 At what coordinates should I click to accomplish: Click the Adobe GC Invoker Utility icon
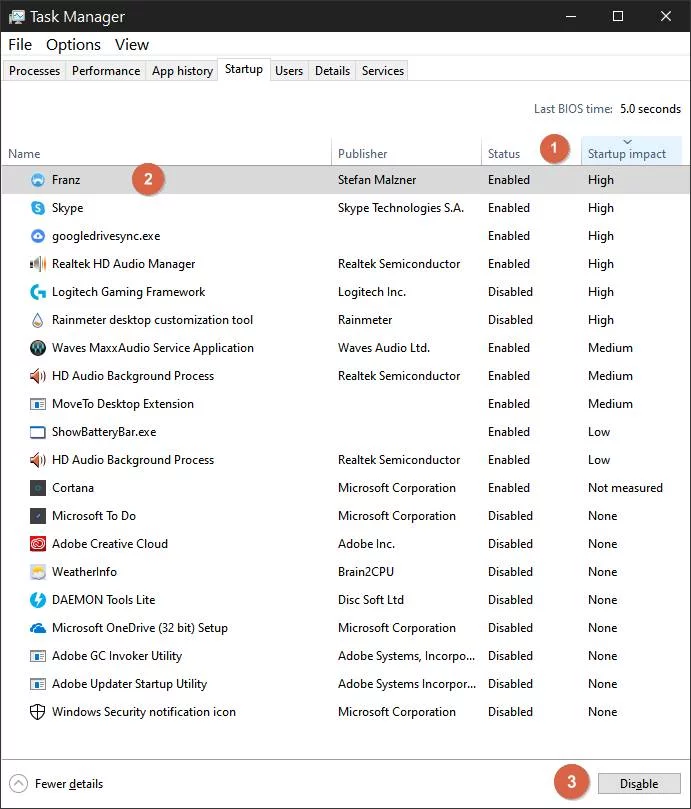click(38, 656)
